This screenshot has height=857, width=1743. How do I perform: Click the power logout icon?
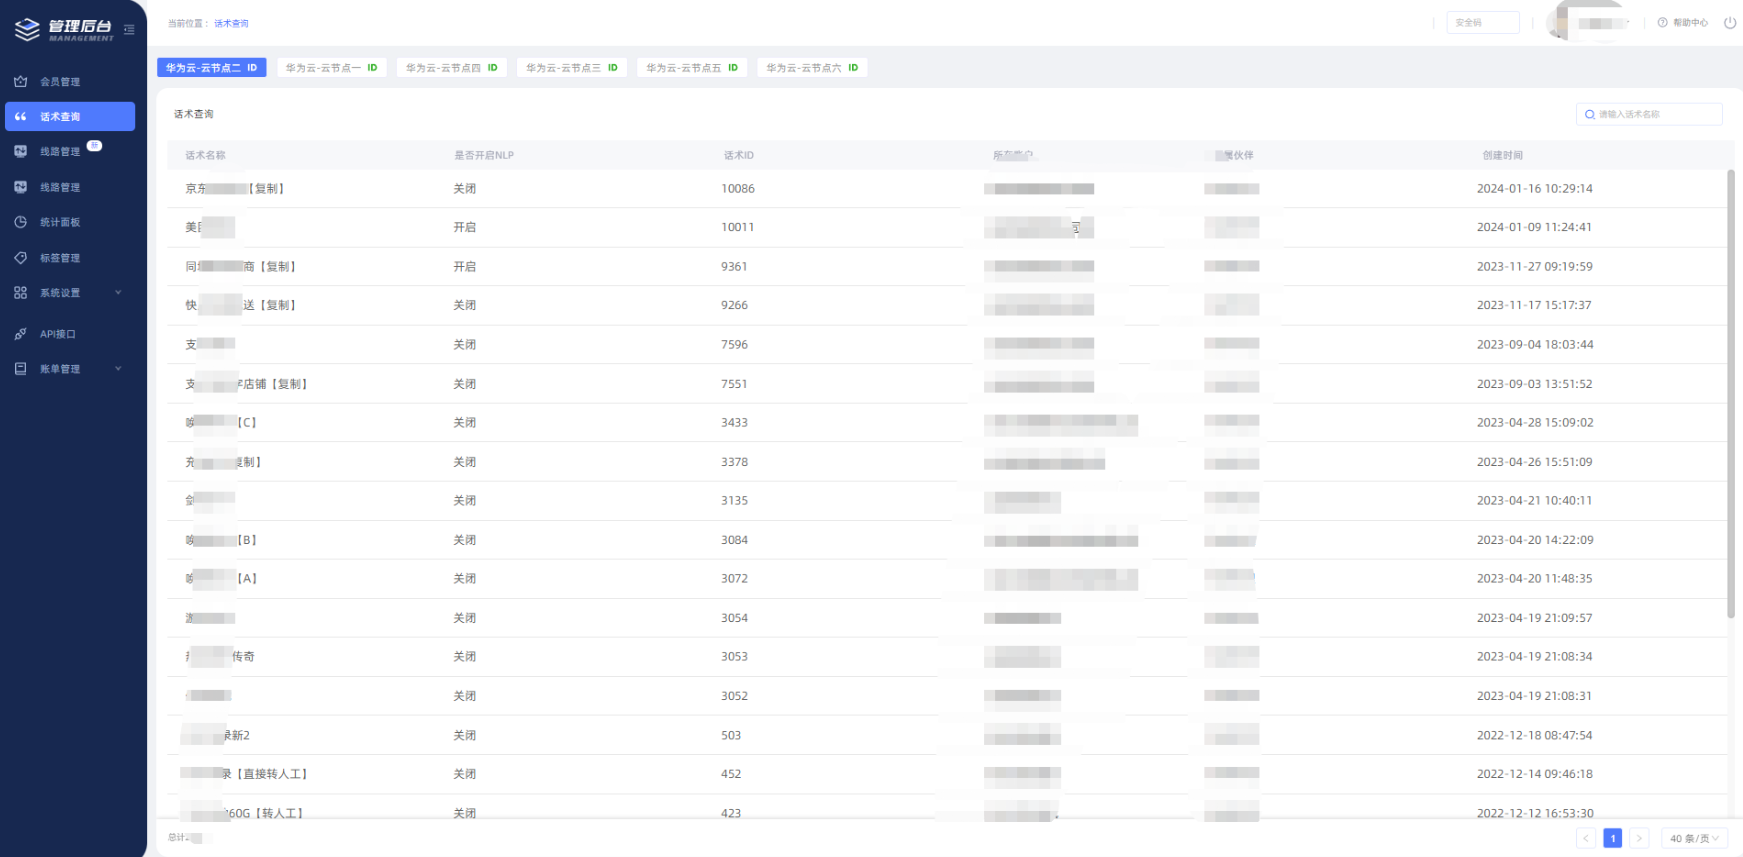coord(1730,23)
